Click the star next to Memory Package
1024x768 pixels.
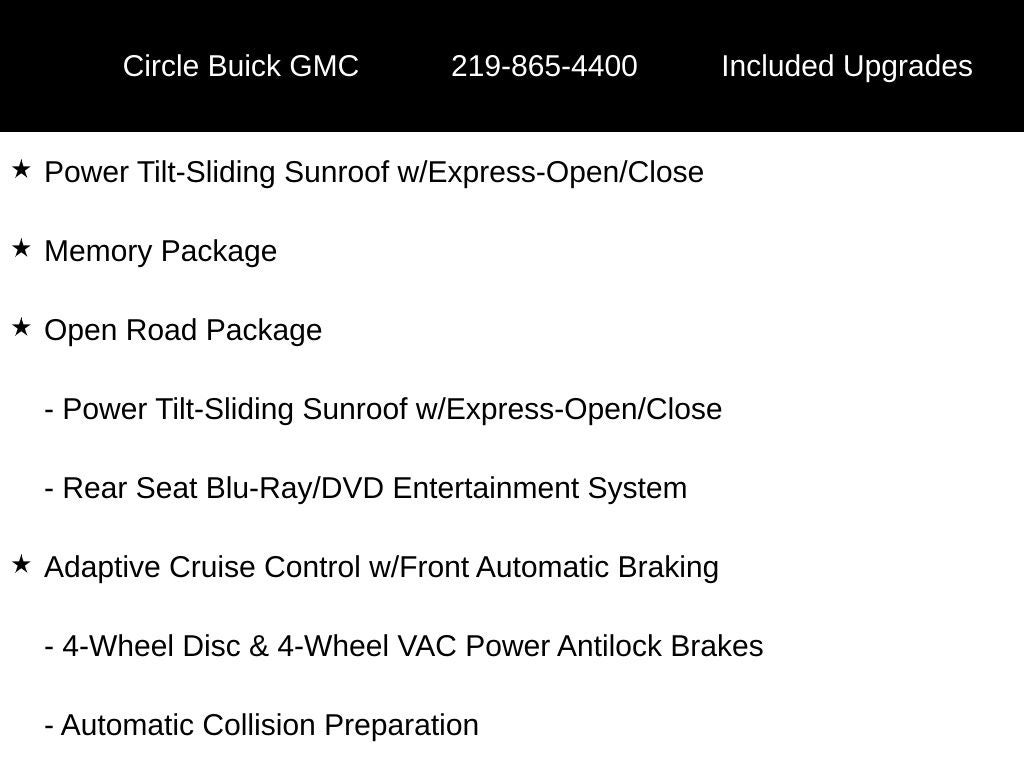click(x=21, y=248)
